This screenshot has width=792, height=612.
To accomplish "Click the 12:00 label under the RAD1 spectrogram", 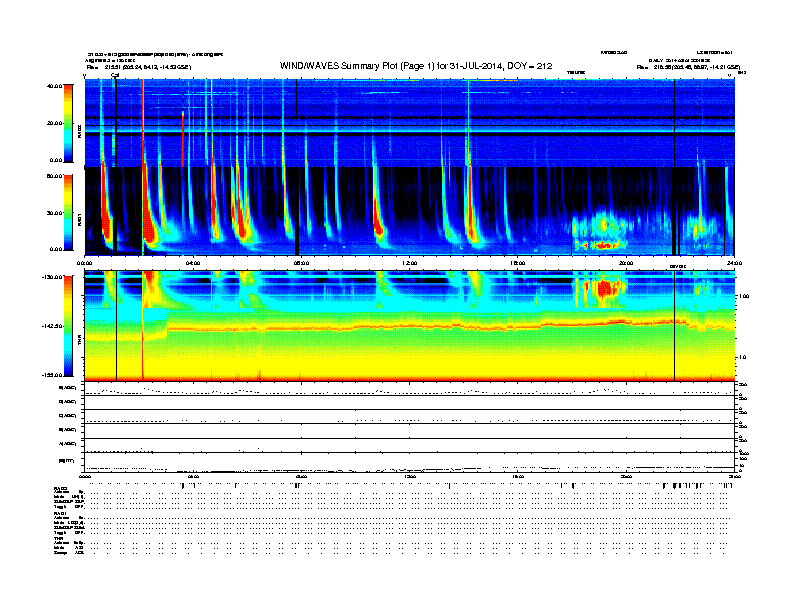I will coord(410,263).
